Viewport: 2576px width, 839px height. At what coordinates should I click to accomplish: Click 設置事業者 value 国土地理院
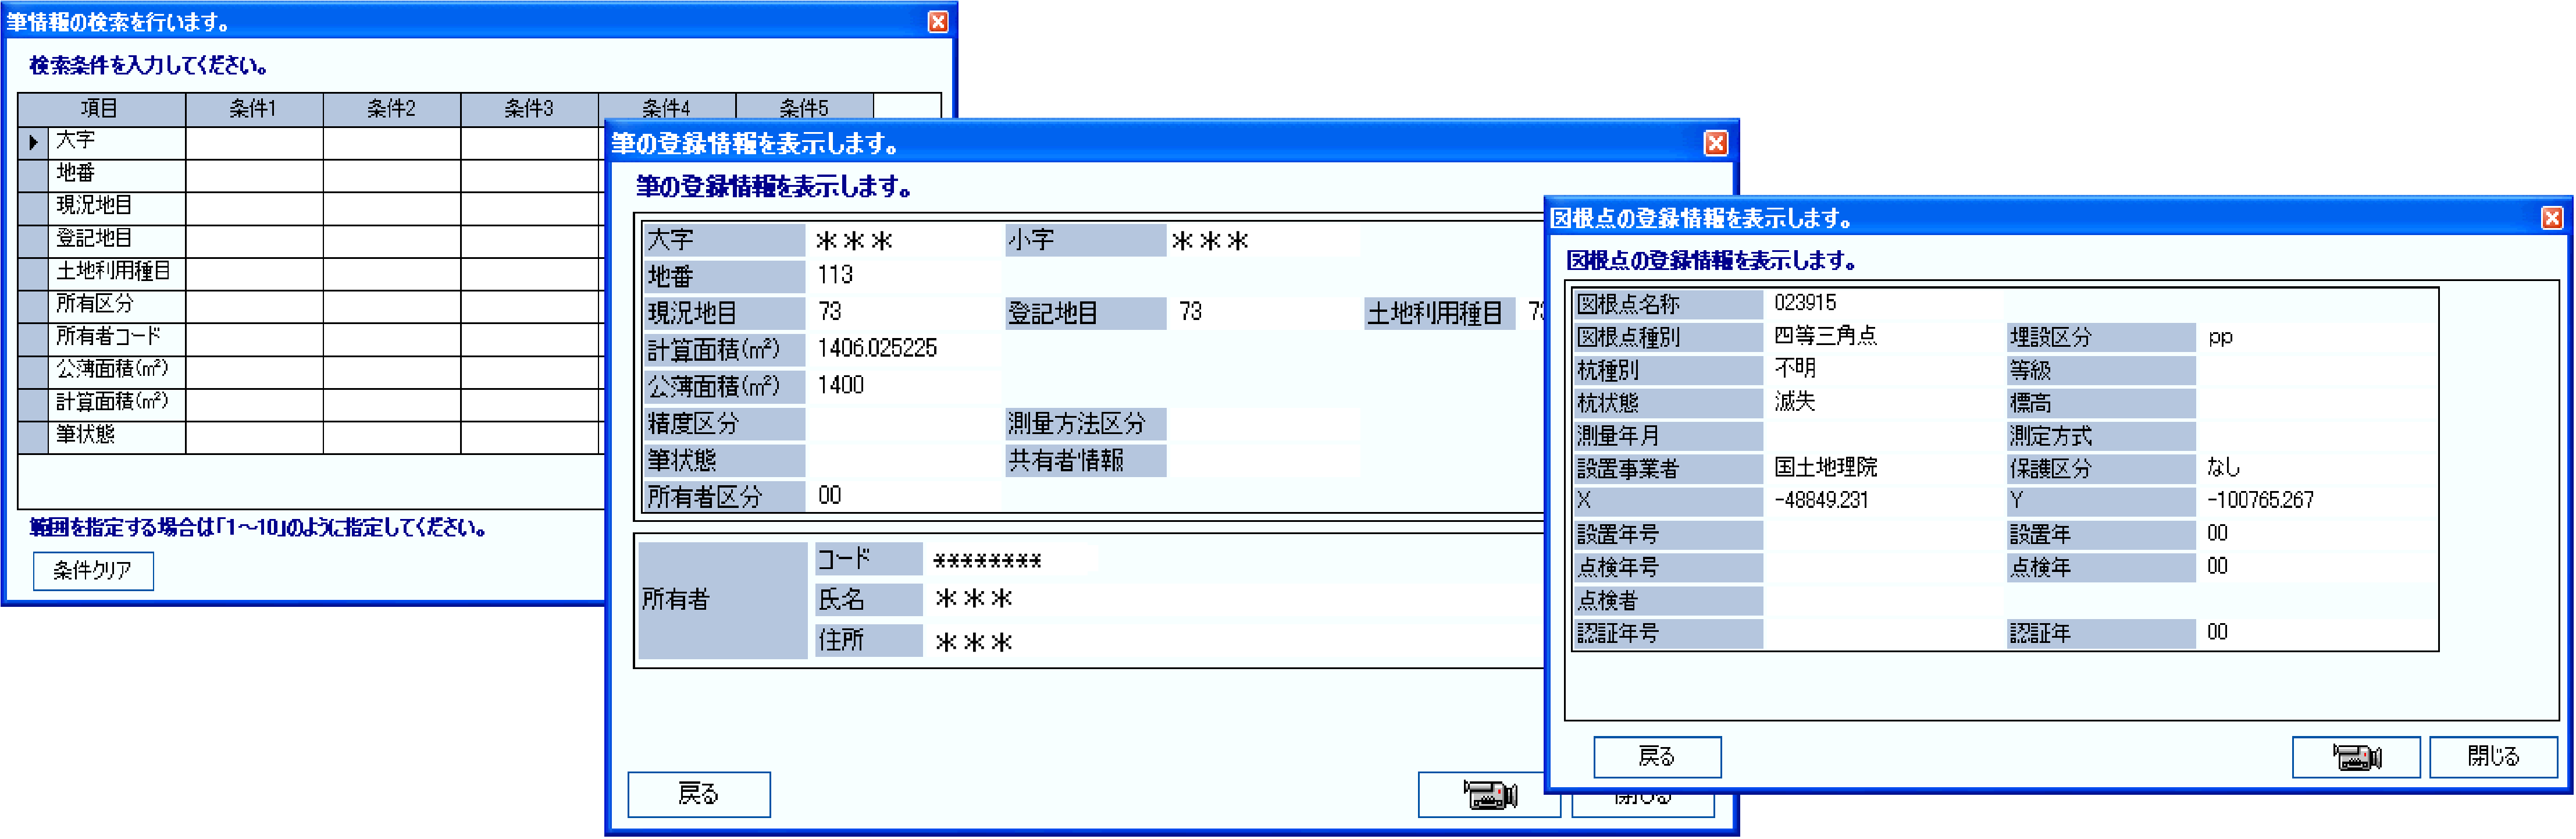click(x=1825, y=468)
